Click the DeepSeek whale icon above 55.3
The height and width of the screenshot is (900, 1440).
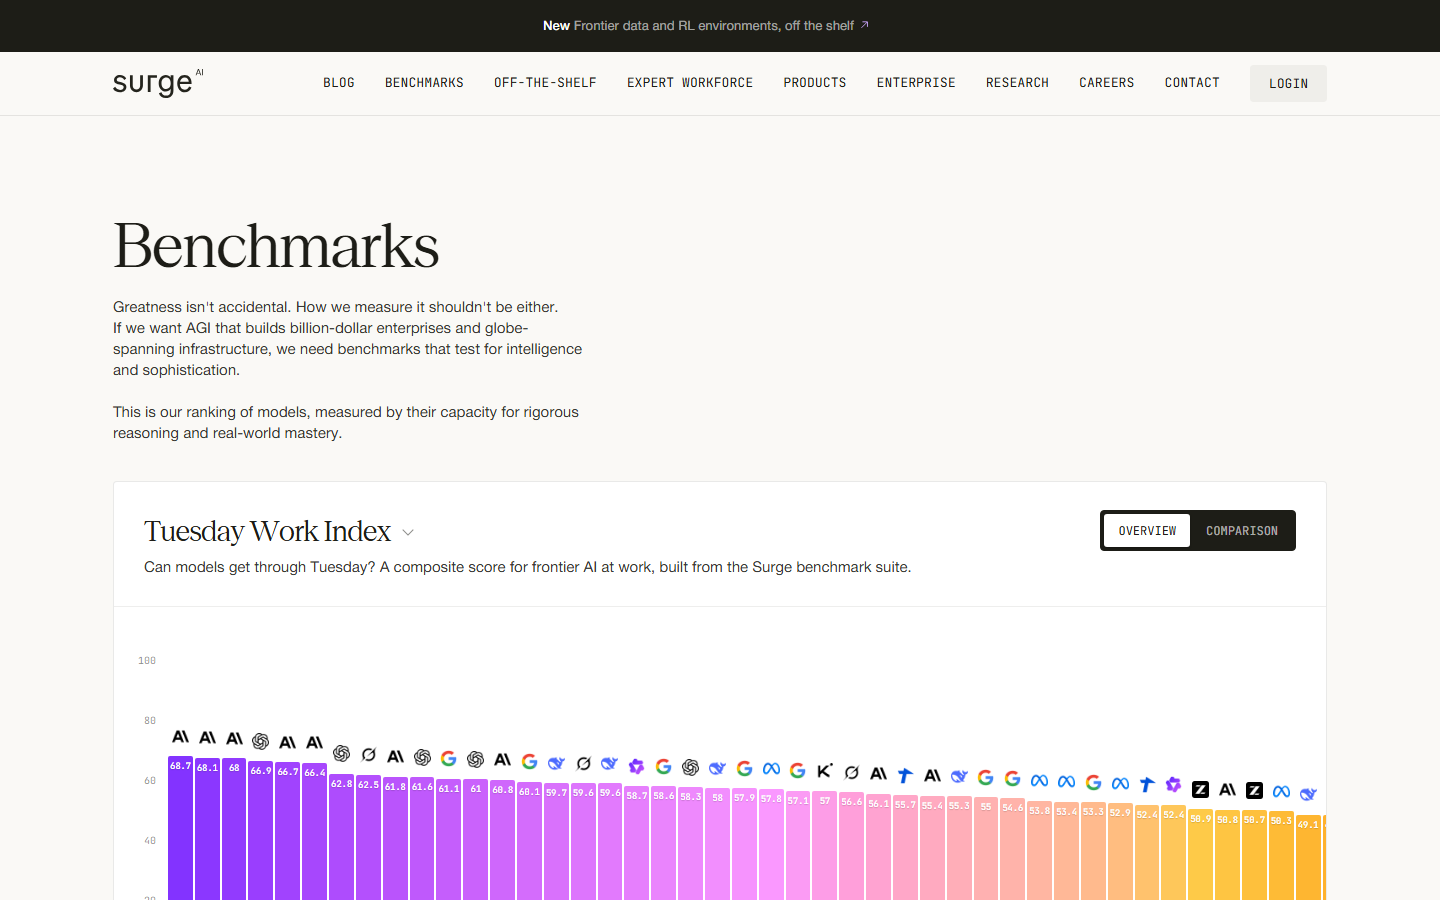pos(959,776)
